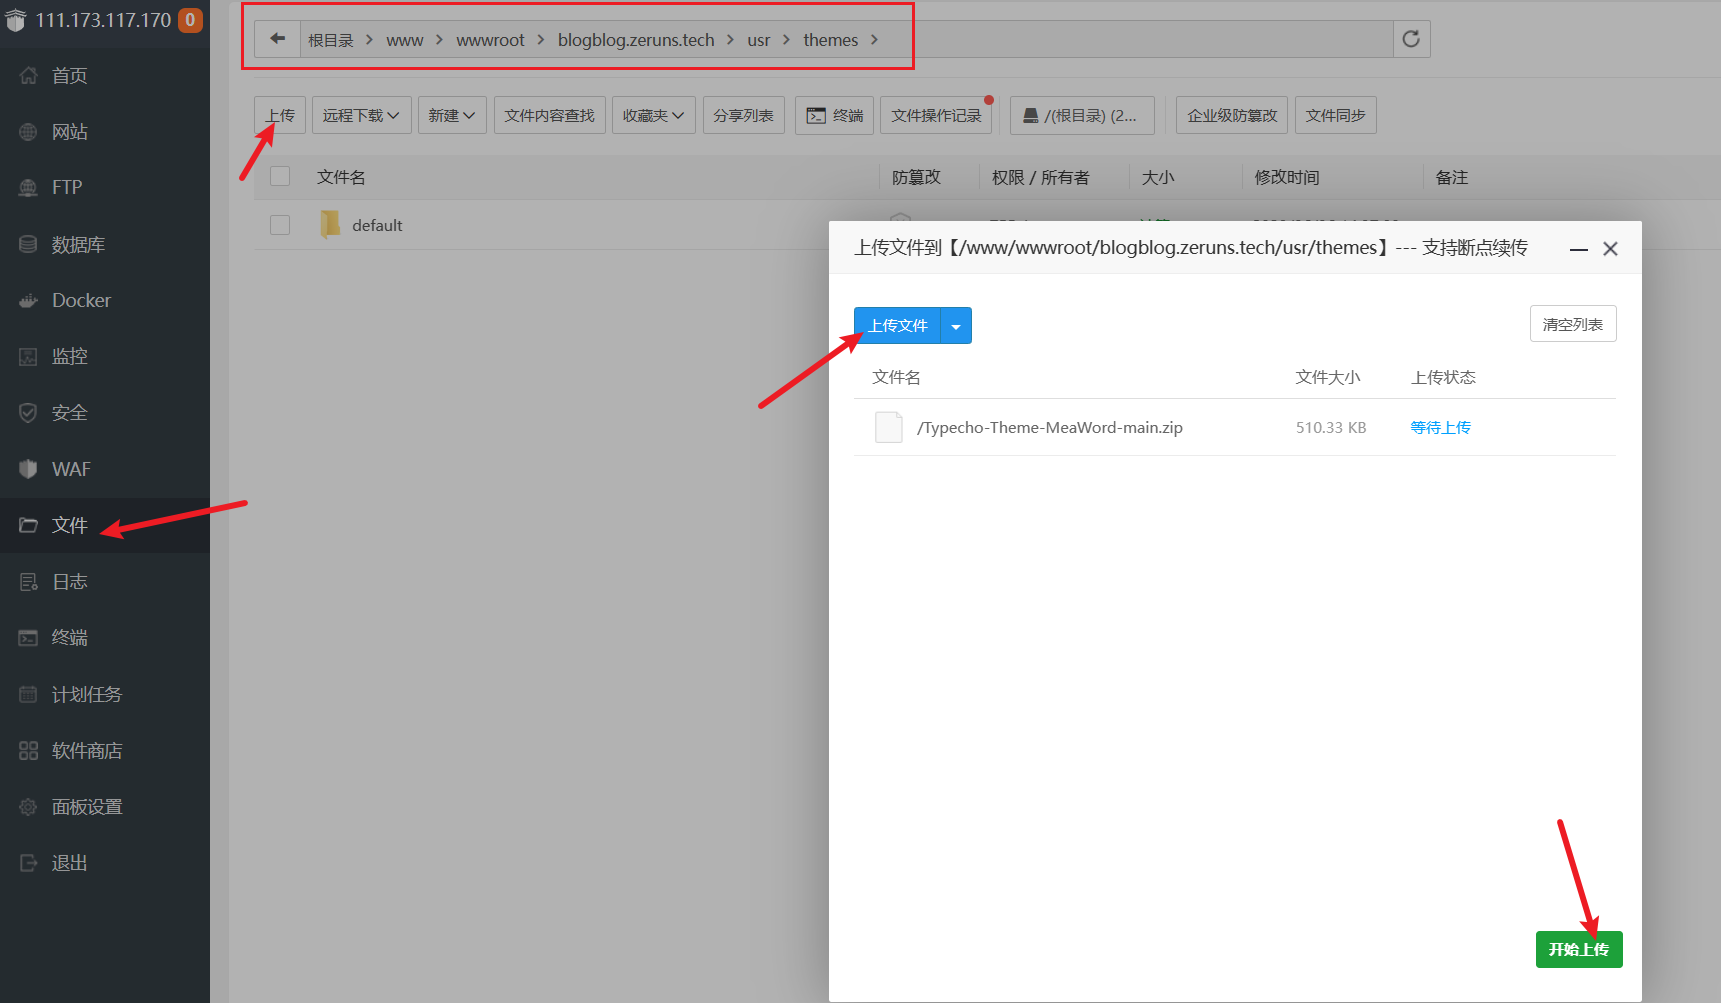Navigate to usr in the path bar
This screenshot has height=1003, width=1721.
(758, 40)
